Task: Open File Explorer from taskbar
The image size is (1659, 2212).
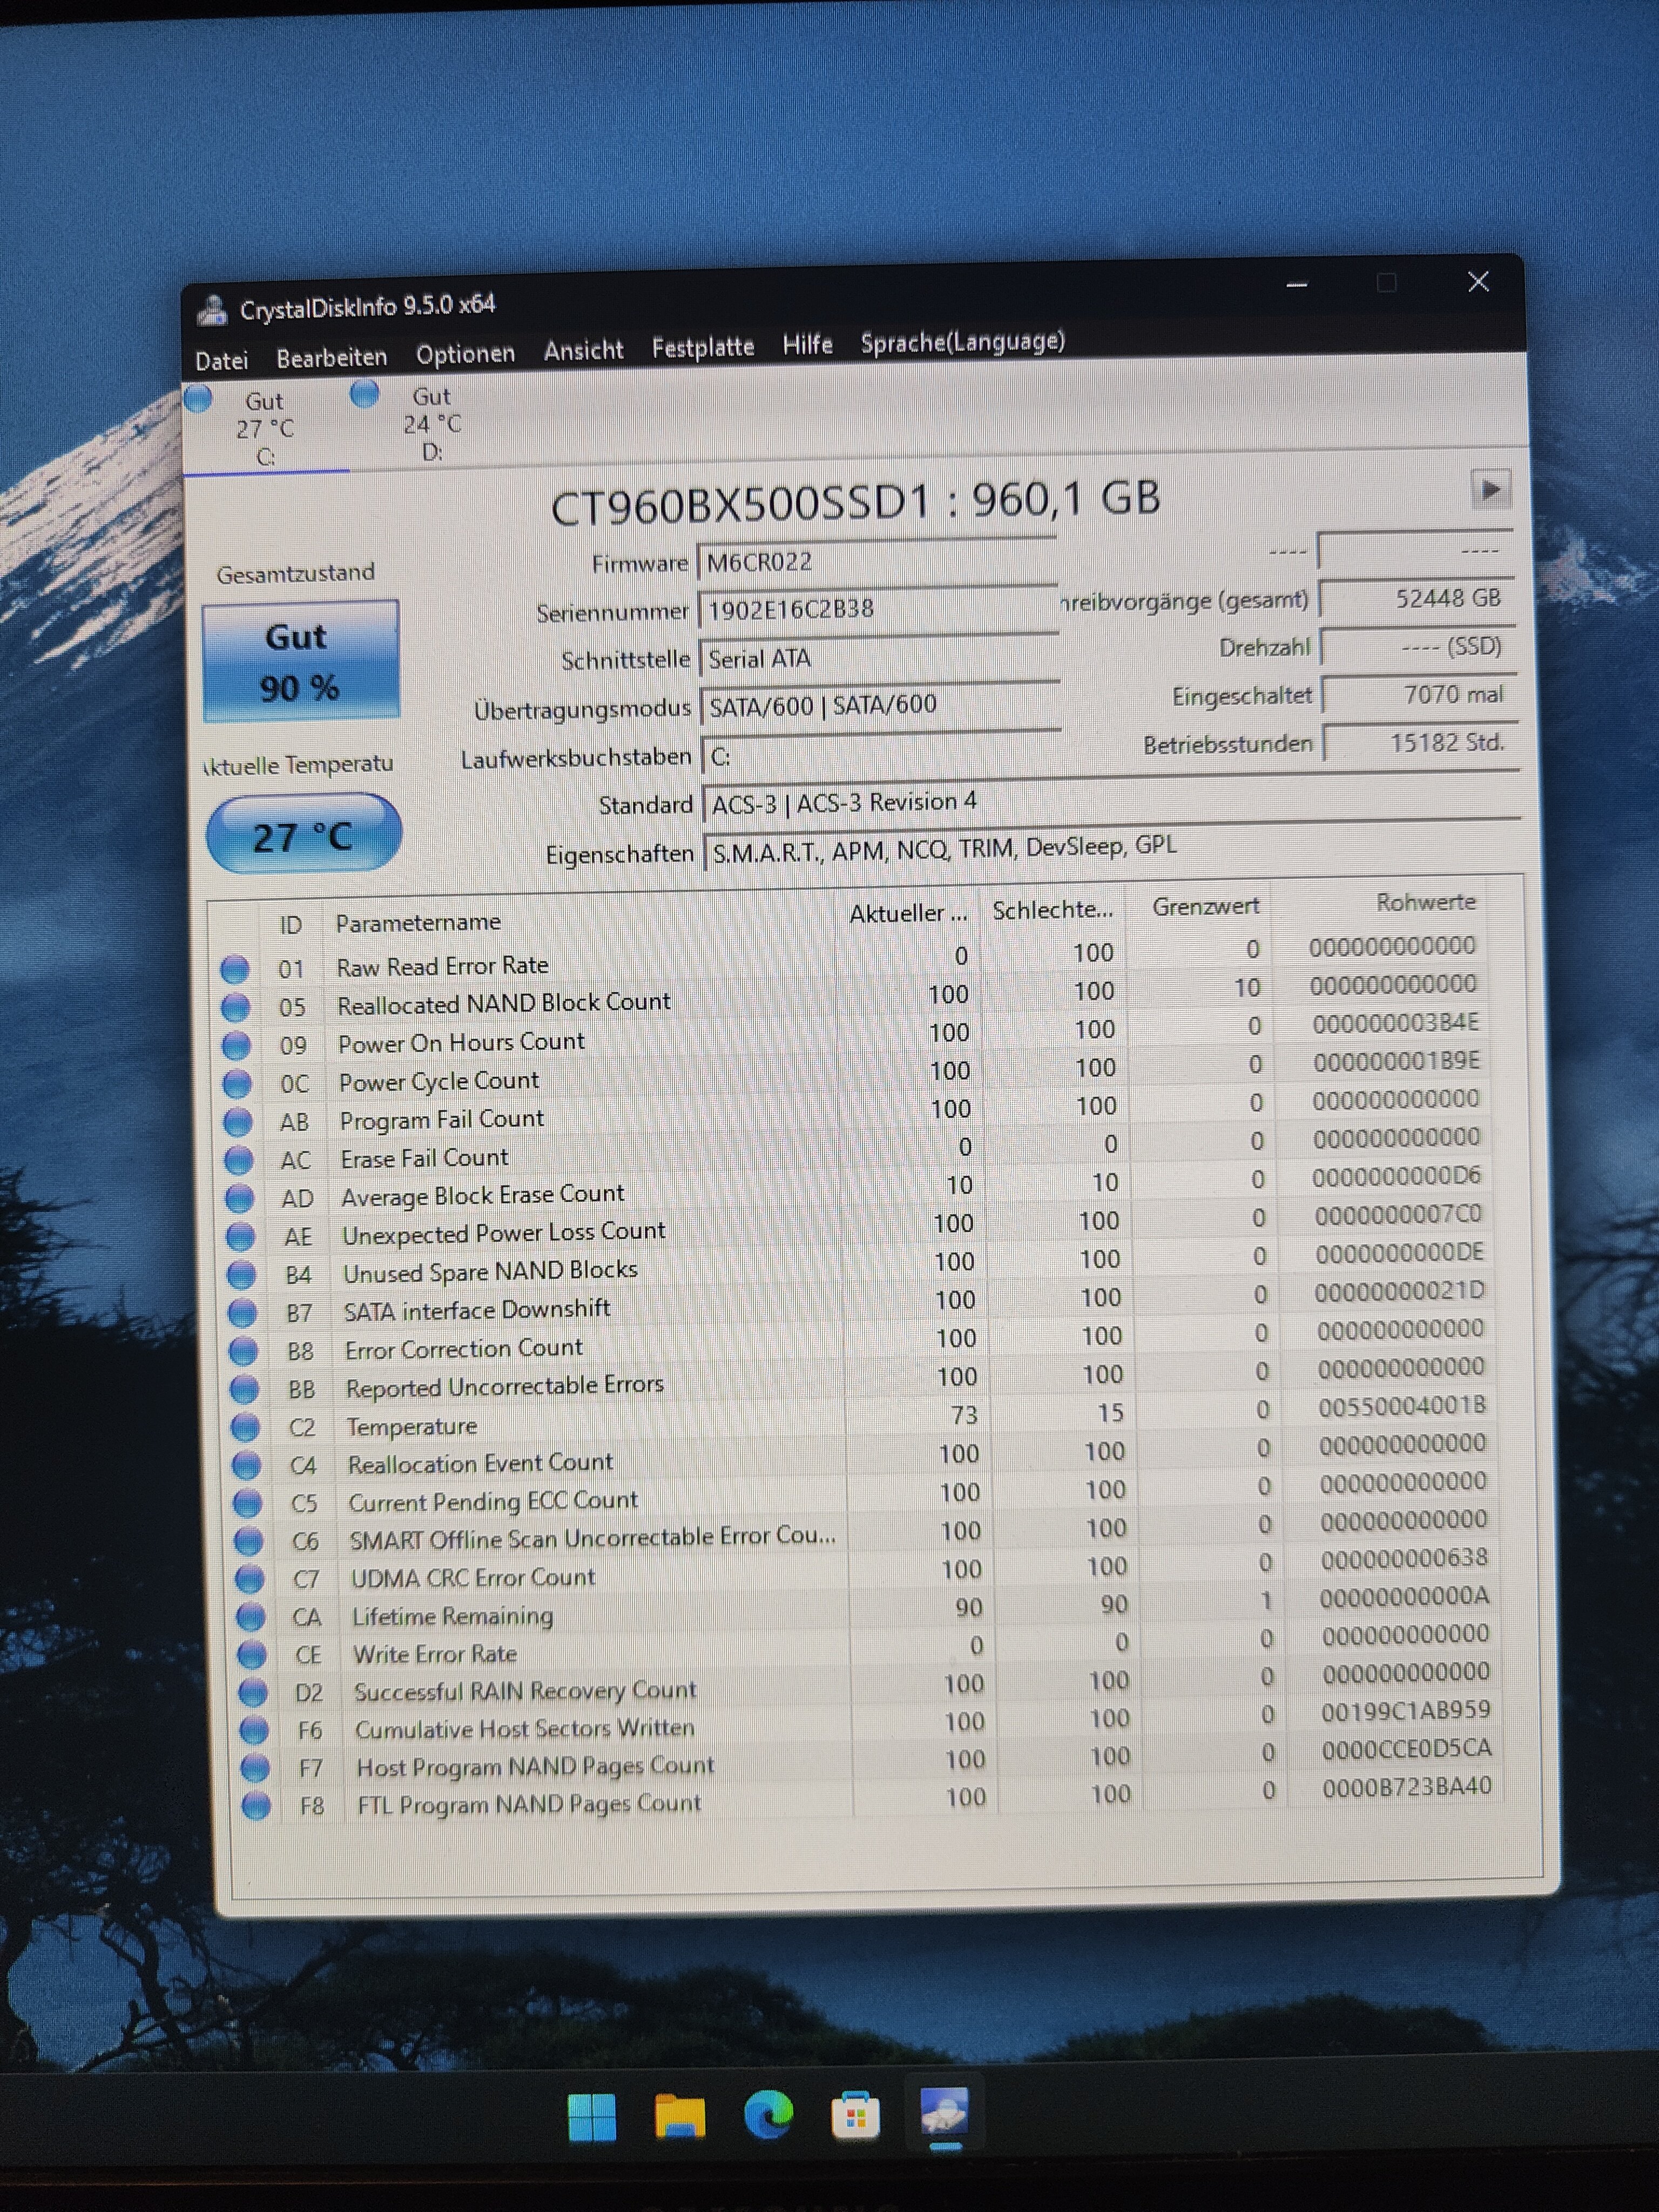Action: click(x=680, y=2116)
